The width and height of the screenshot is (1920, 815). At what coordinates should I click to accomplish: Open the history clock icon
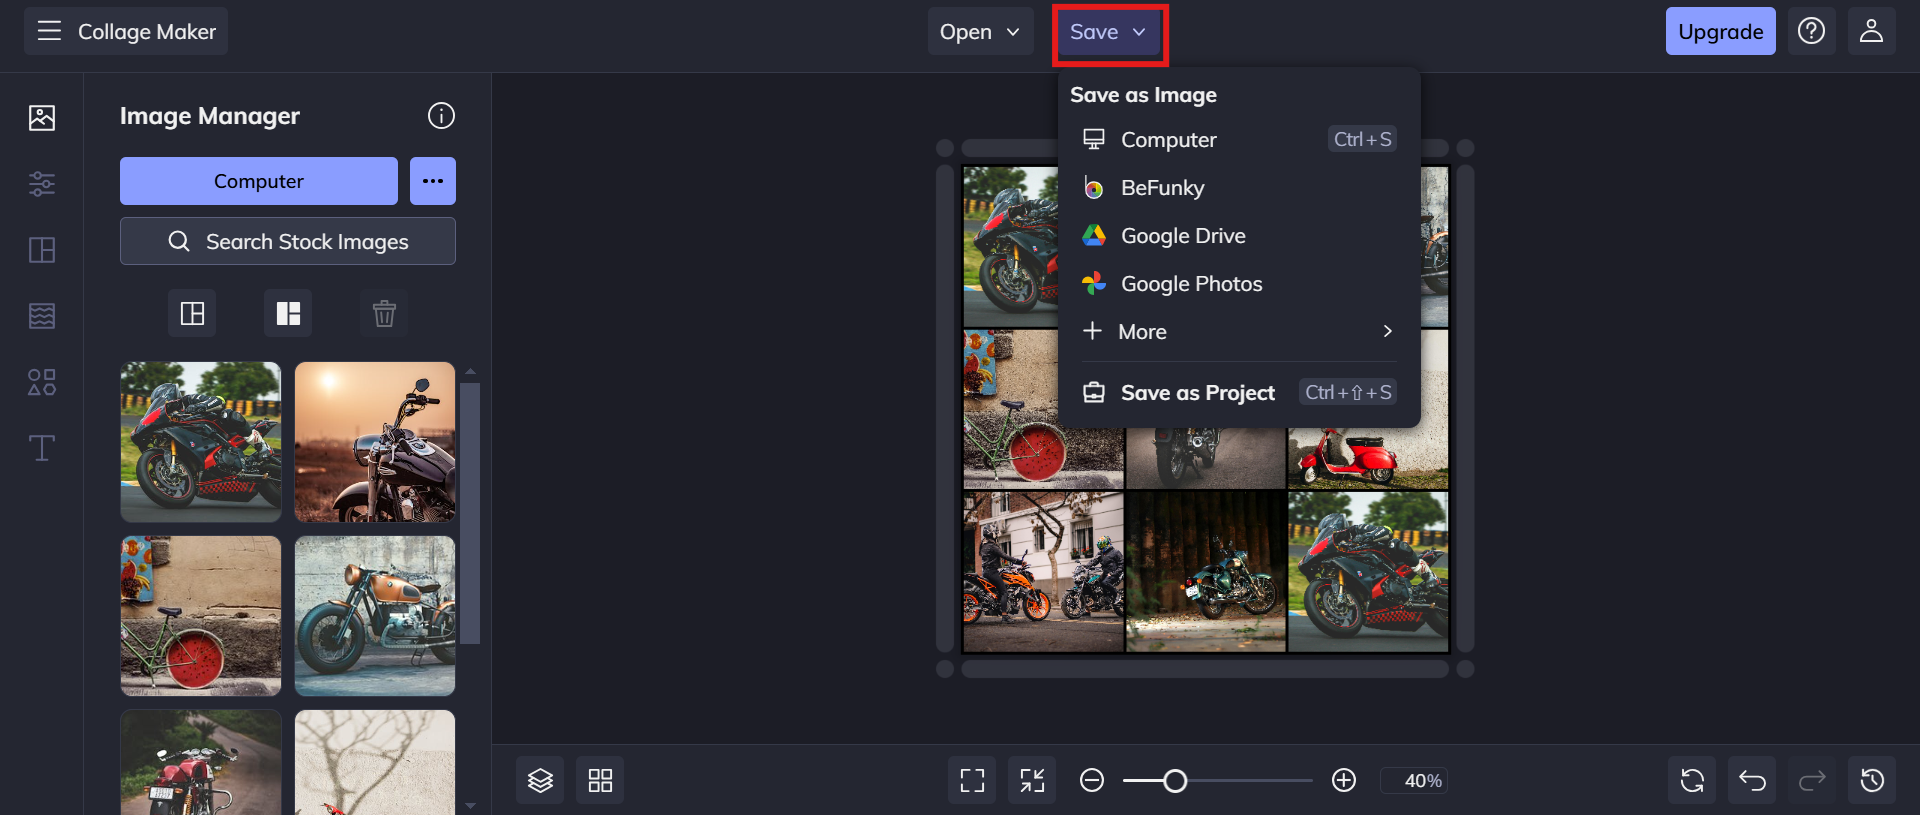point(1872,780)
